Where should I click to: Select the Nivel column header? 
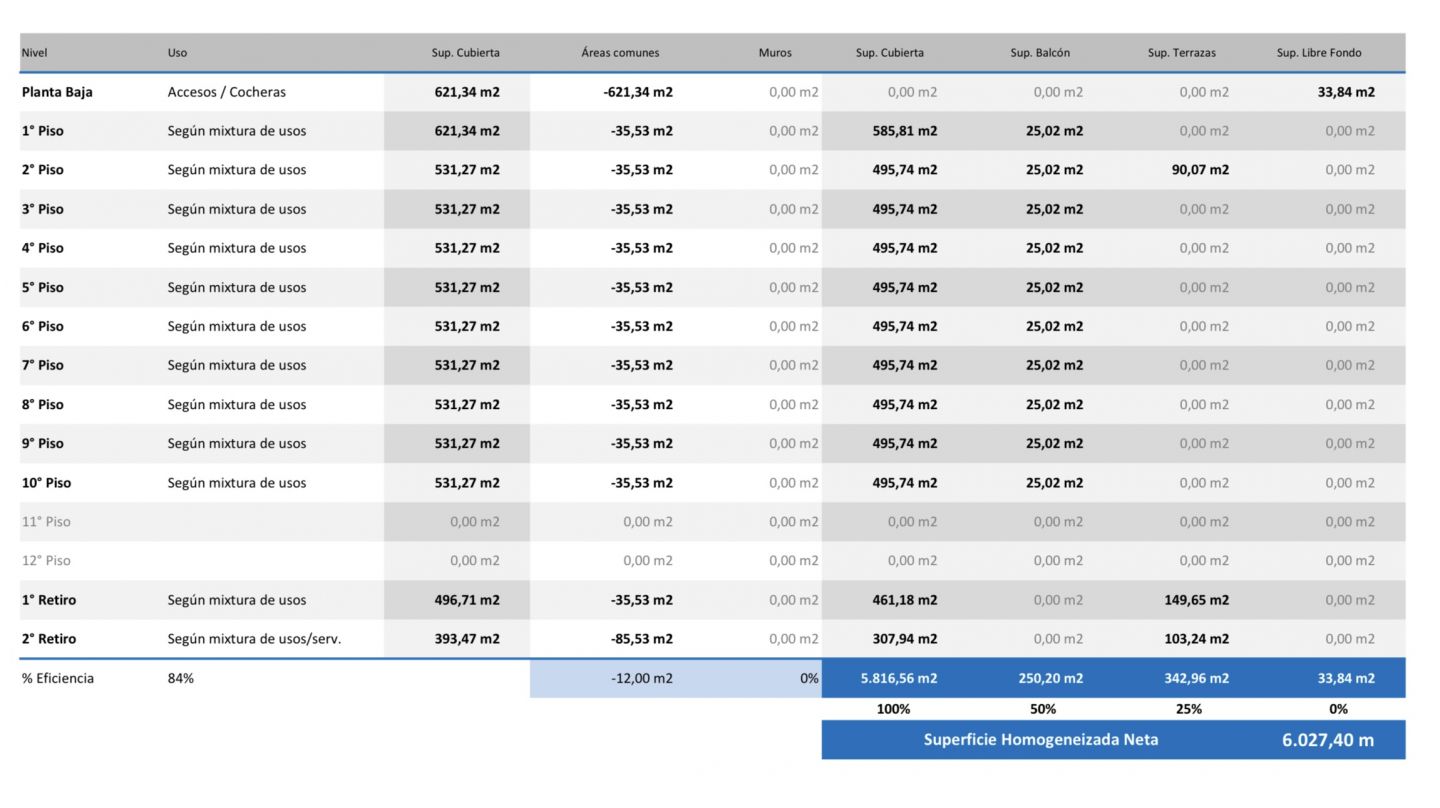(35, 53)
